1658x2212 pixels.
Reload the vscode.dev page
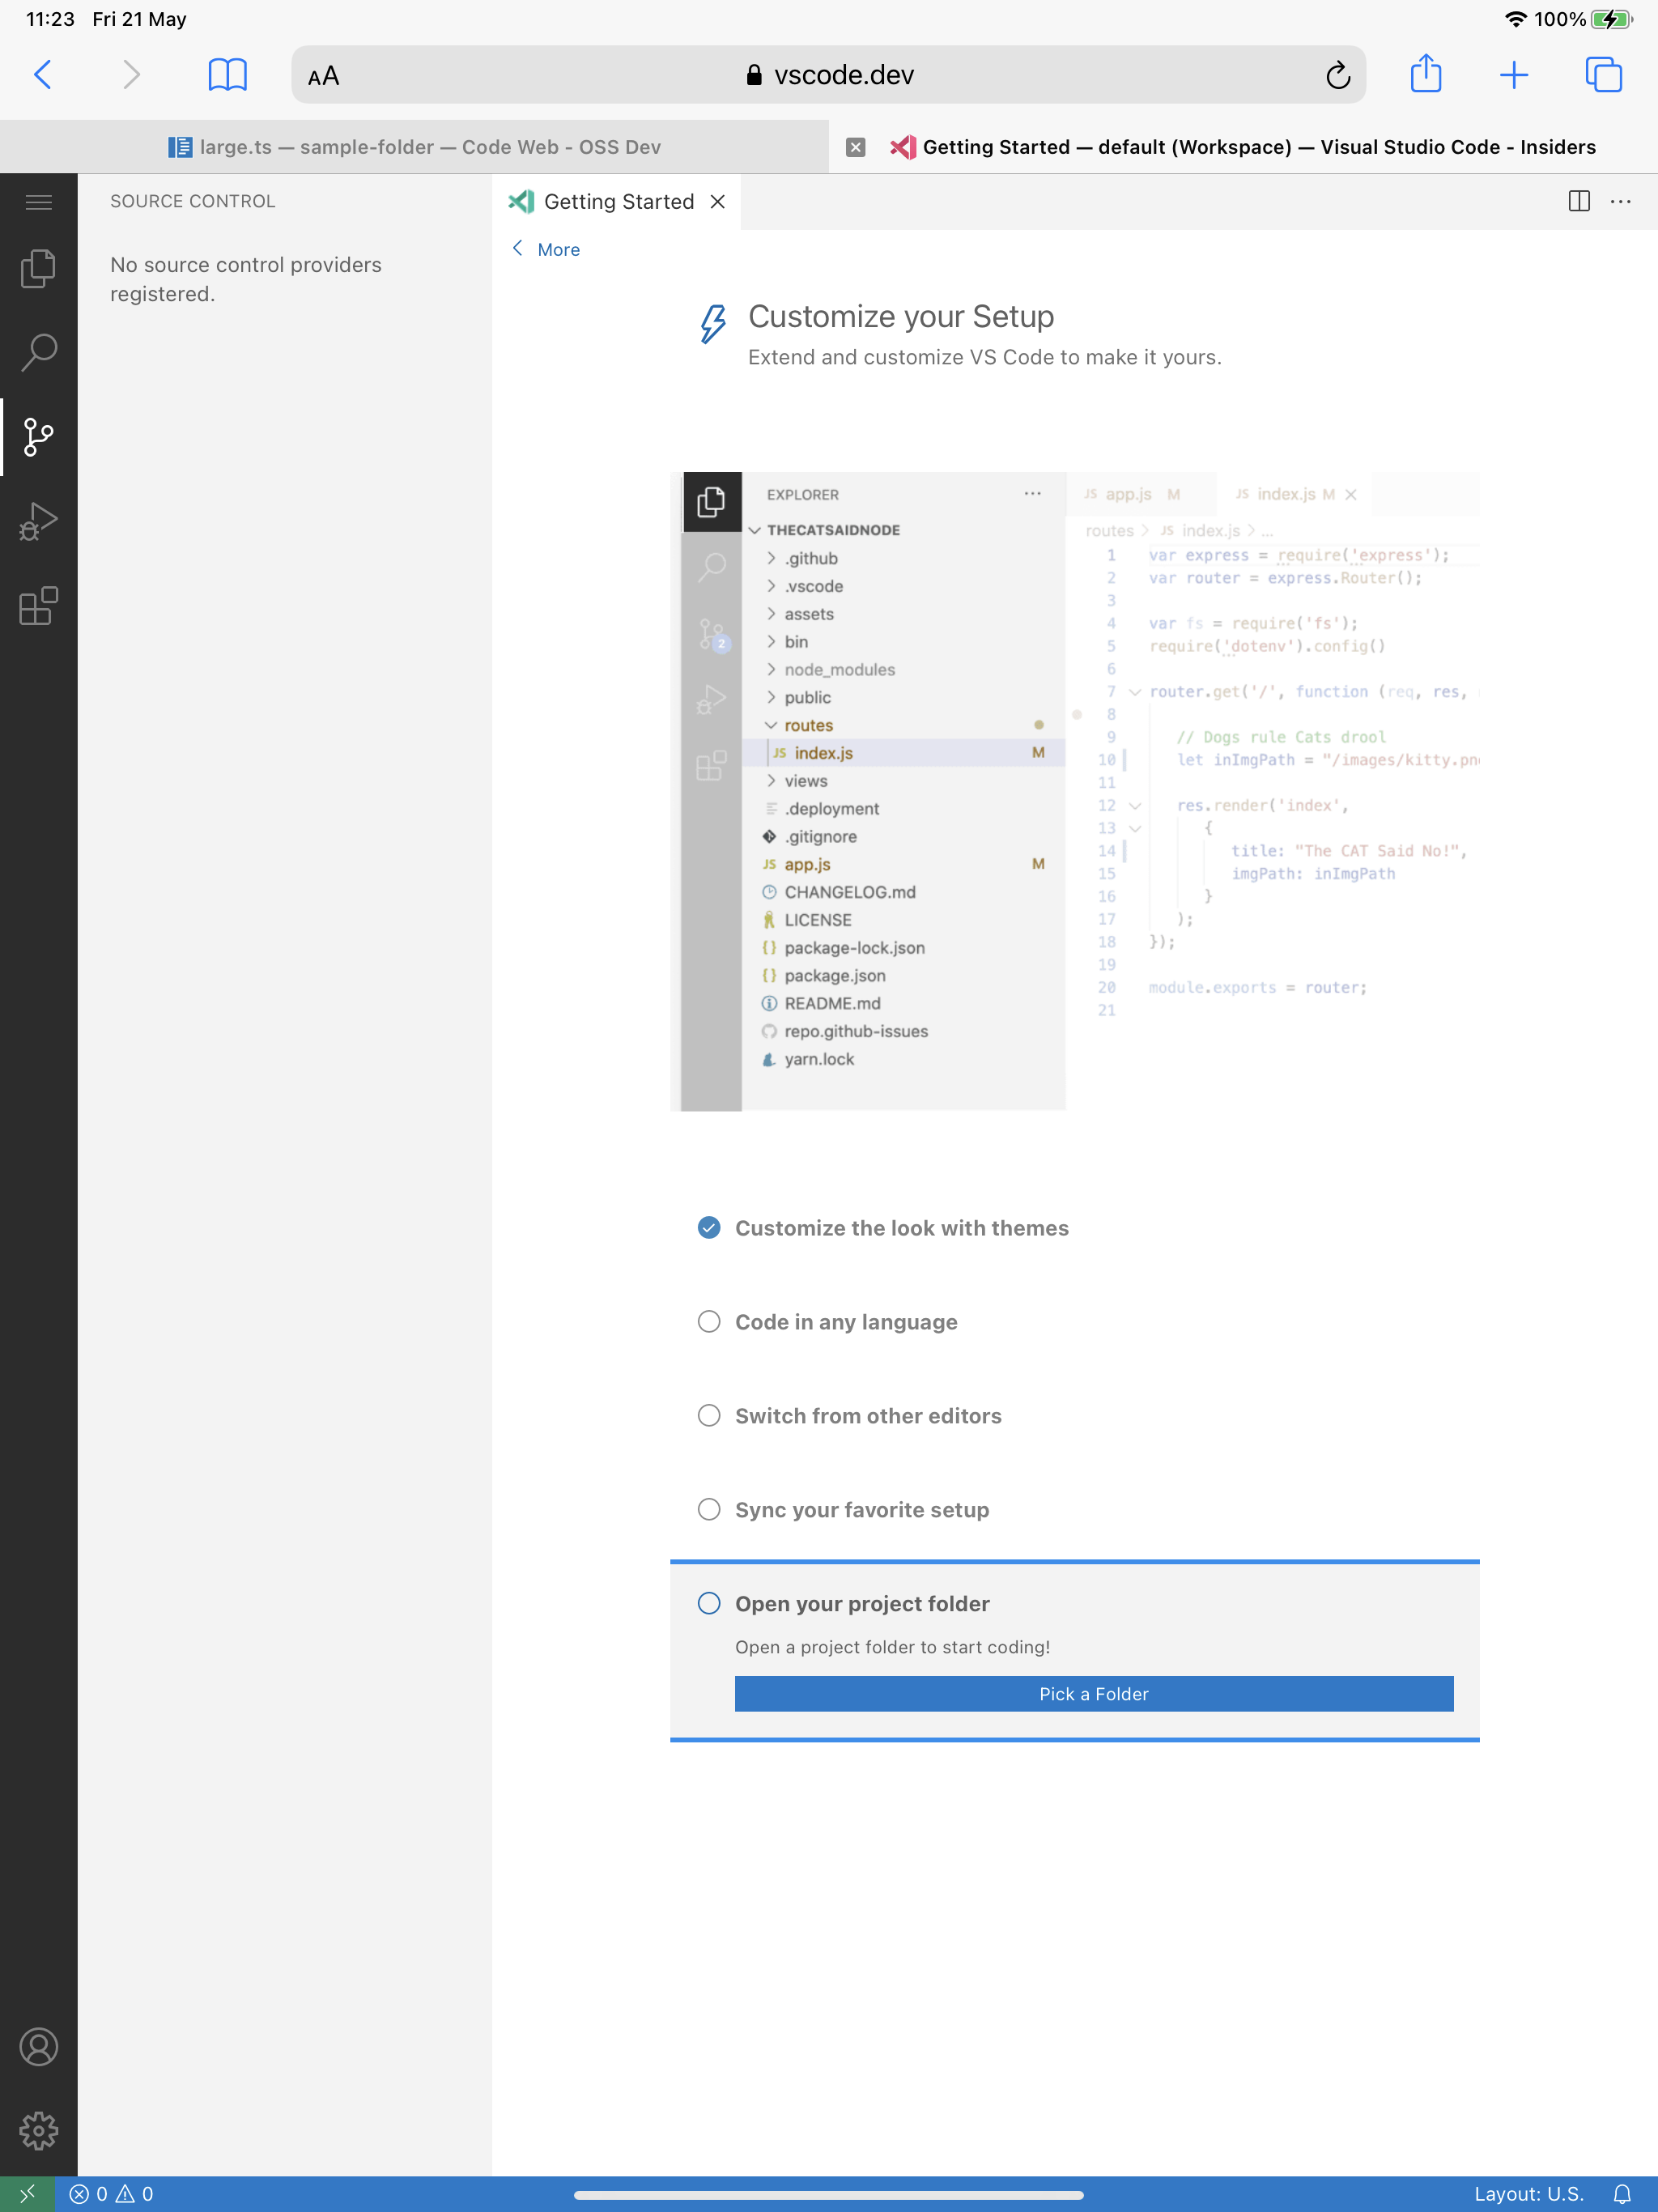tap(1338, 75)
